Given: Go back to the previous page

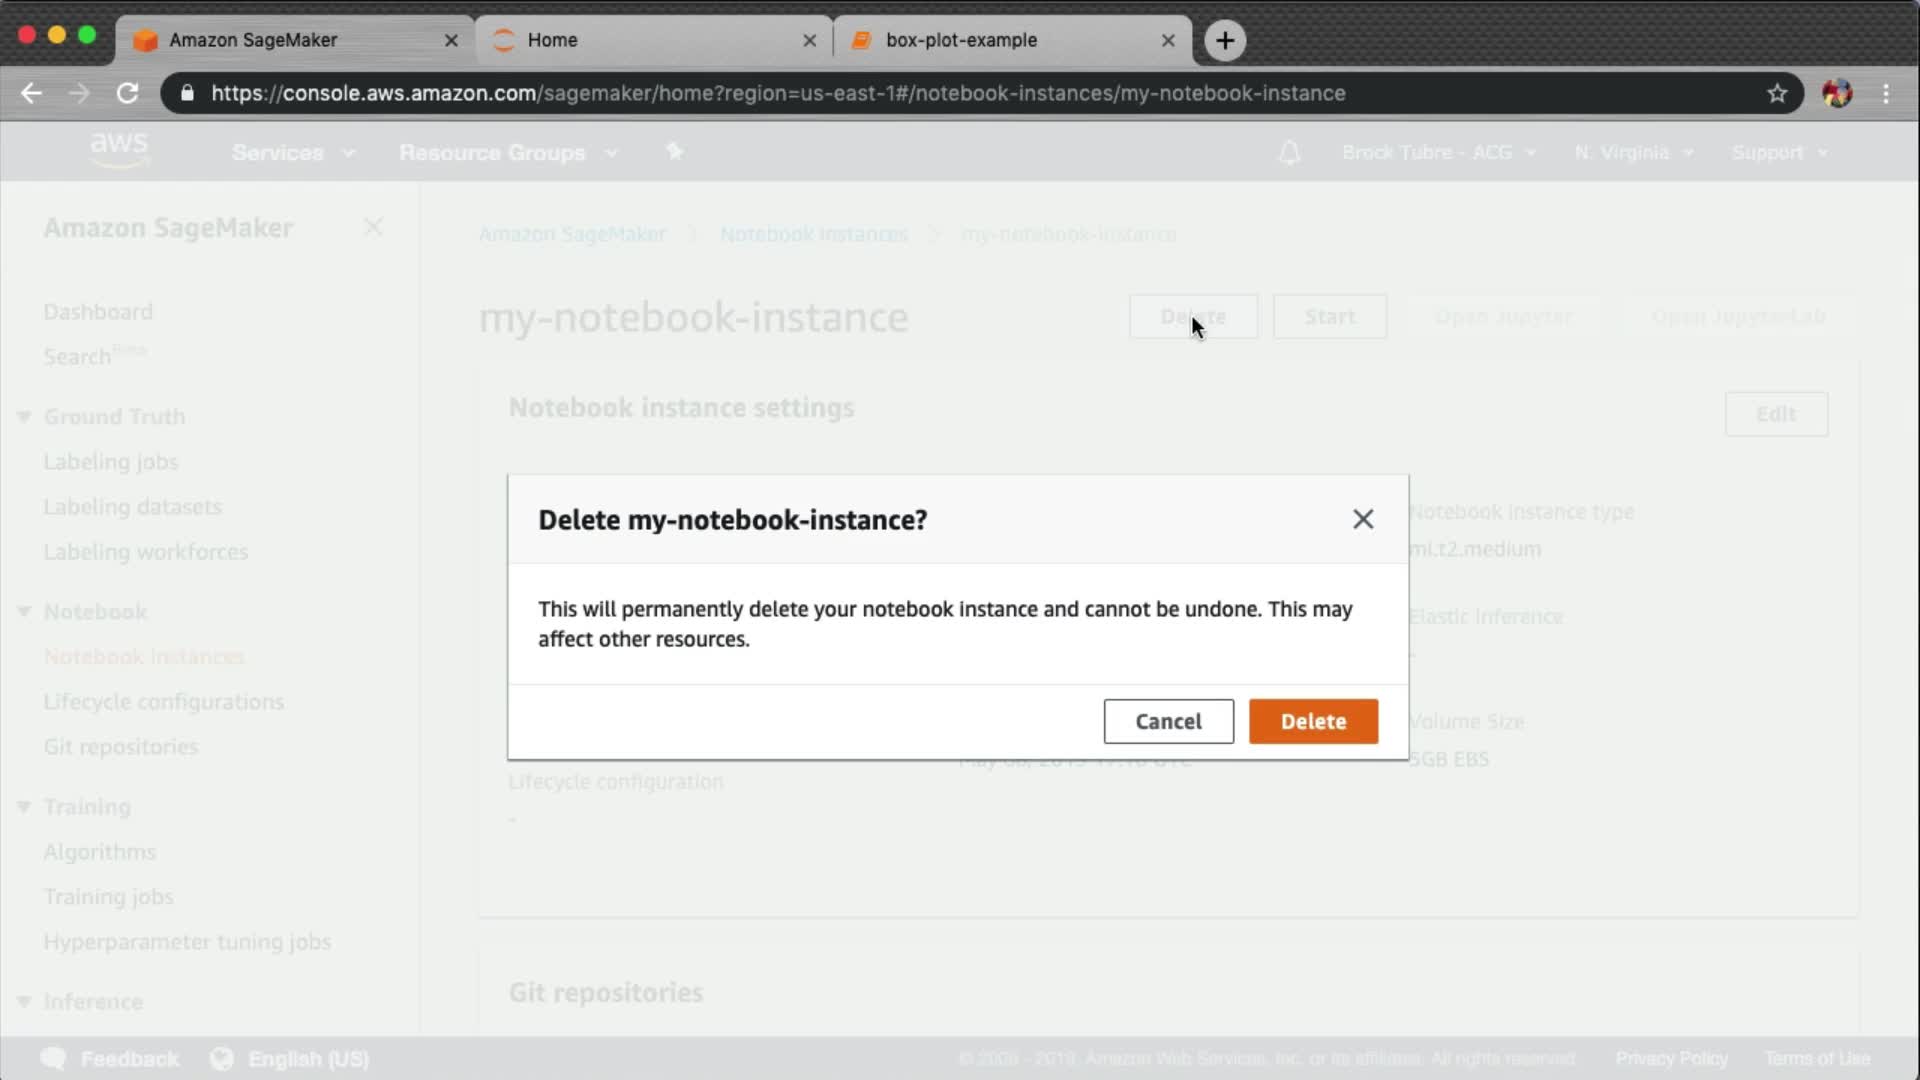Looking at the screenshot, I should tap(32, 93).
